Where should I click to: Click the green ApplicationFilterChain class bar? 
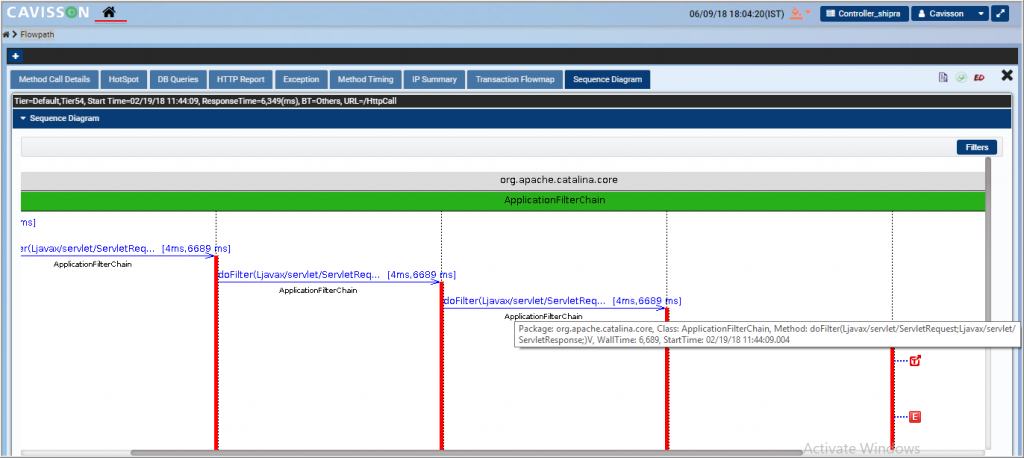click(504, 201)
